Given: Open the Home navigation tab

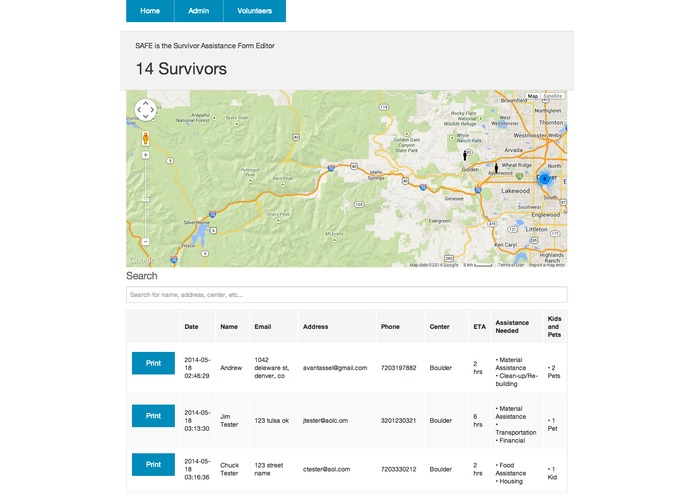Looking at the screenshot, I should [x=150, y=11].
